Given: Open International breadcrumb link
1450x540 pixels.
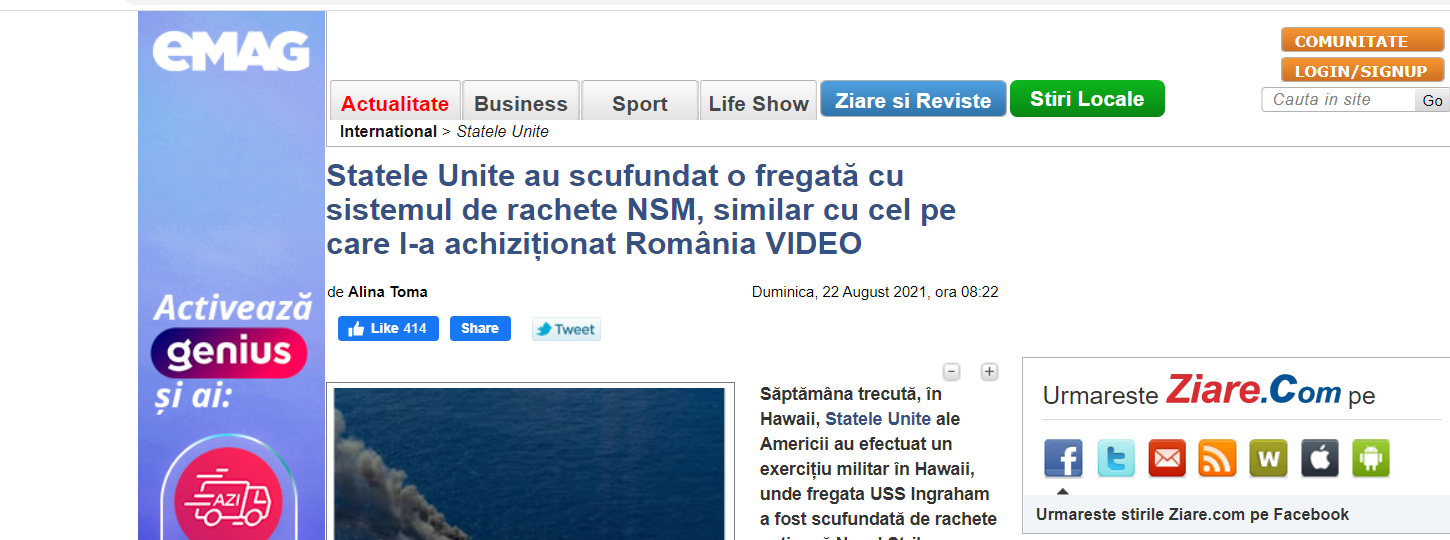Looking at the screenshot, I should 388,131.
